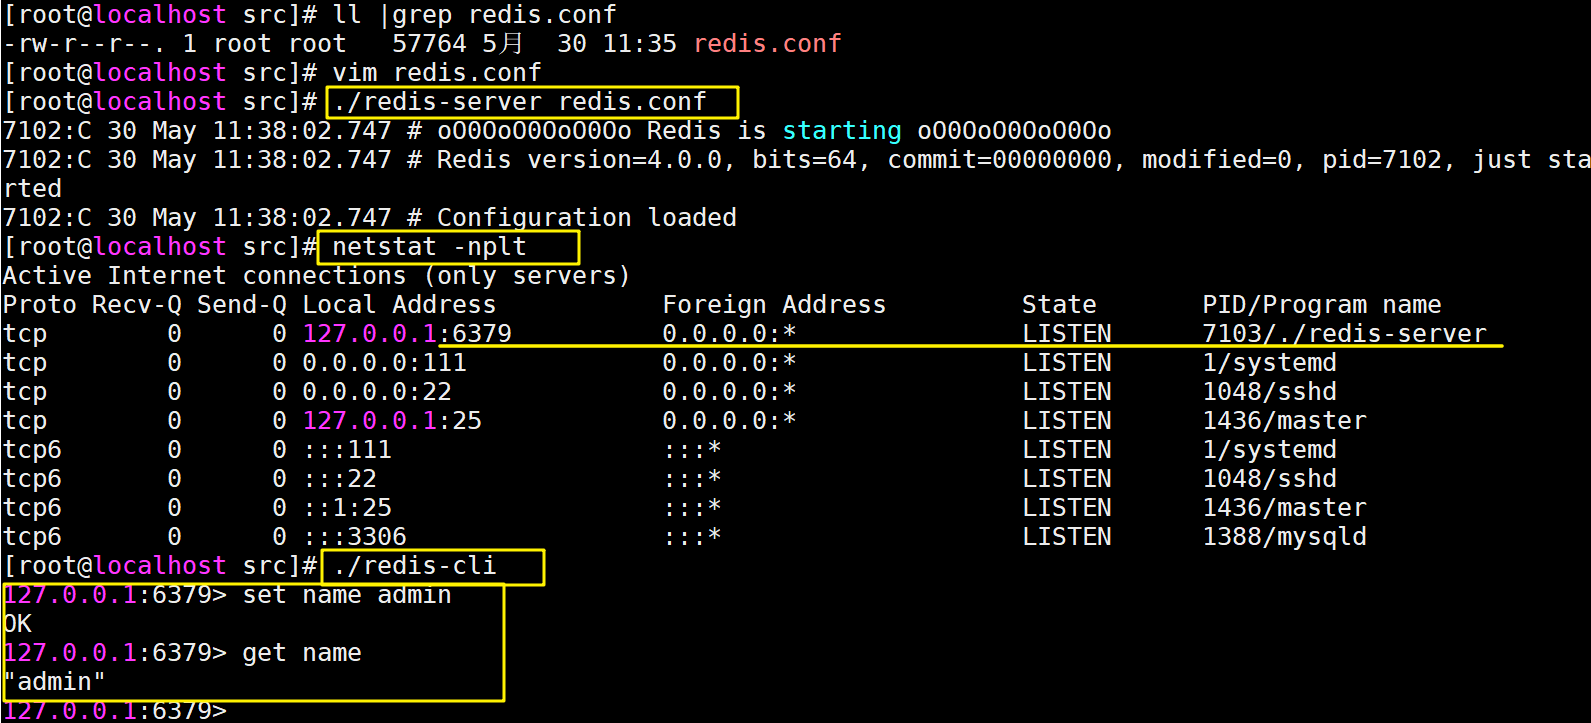This screenshot has height=723, width=1591.
Task: Click the "pid=7102," log value
Action: [1389, 160]
